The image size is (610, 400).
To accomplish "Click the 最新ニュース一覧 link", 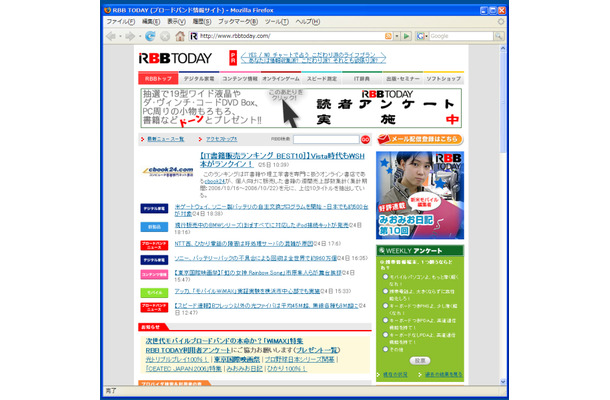I will pyautogui.click(x=166, y=139).
